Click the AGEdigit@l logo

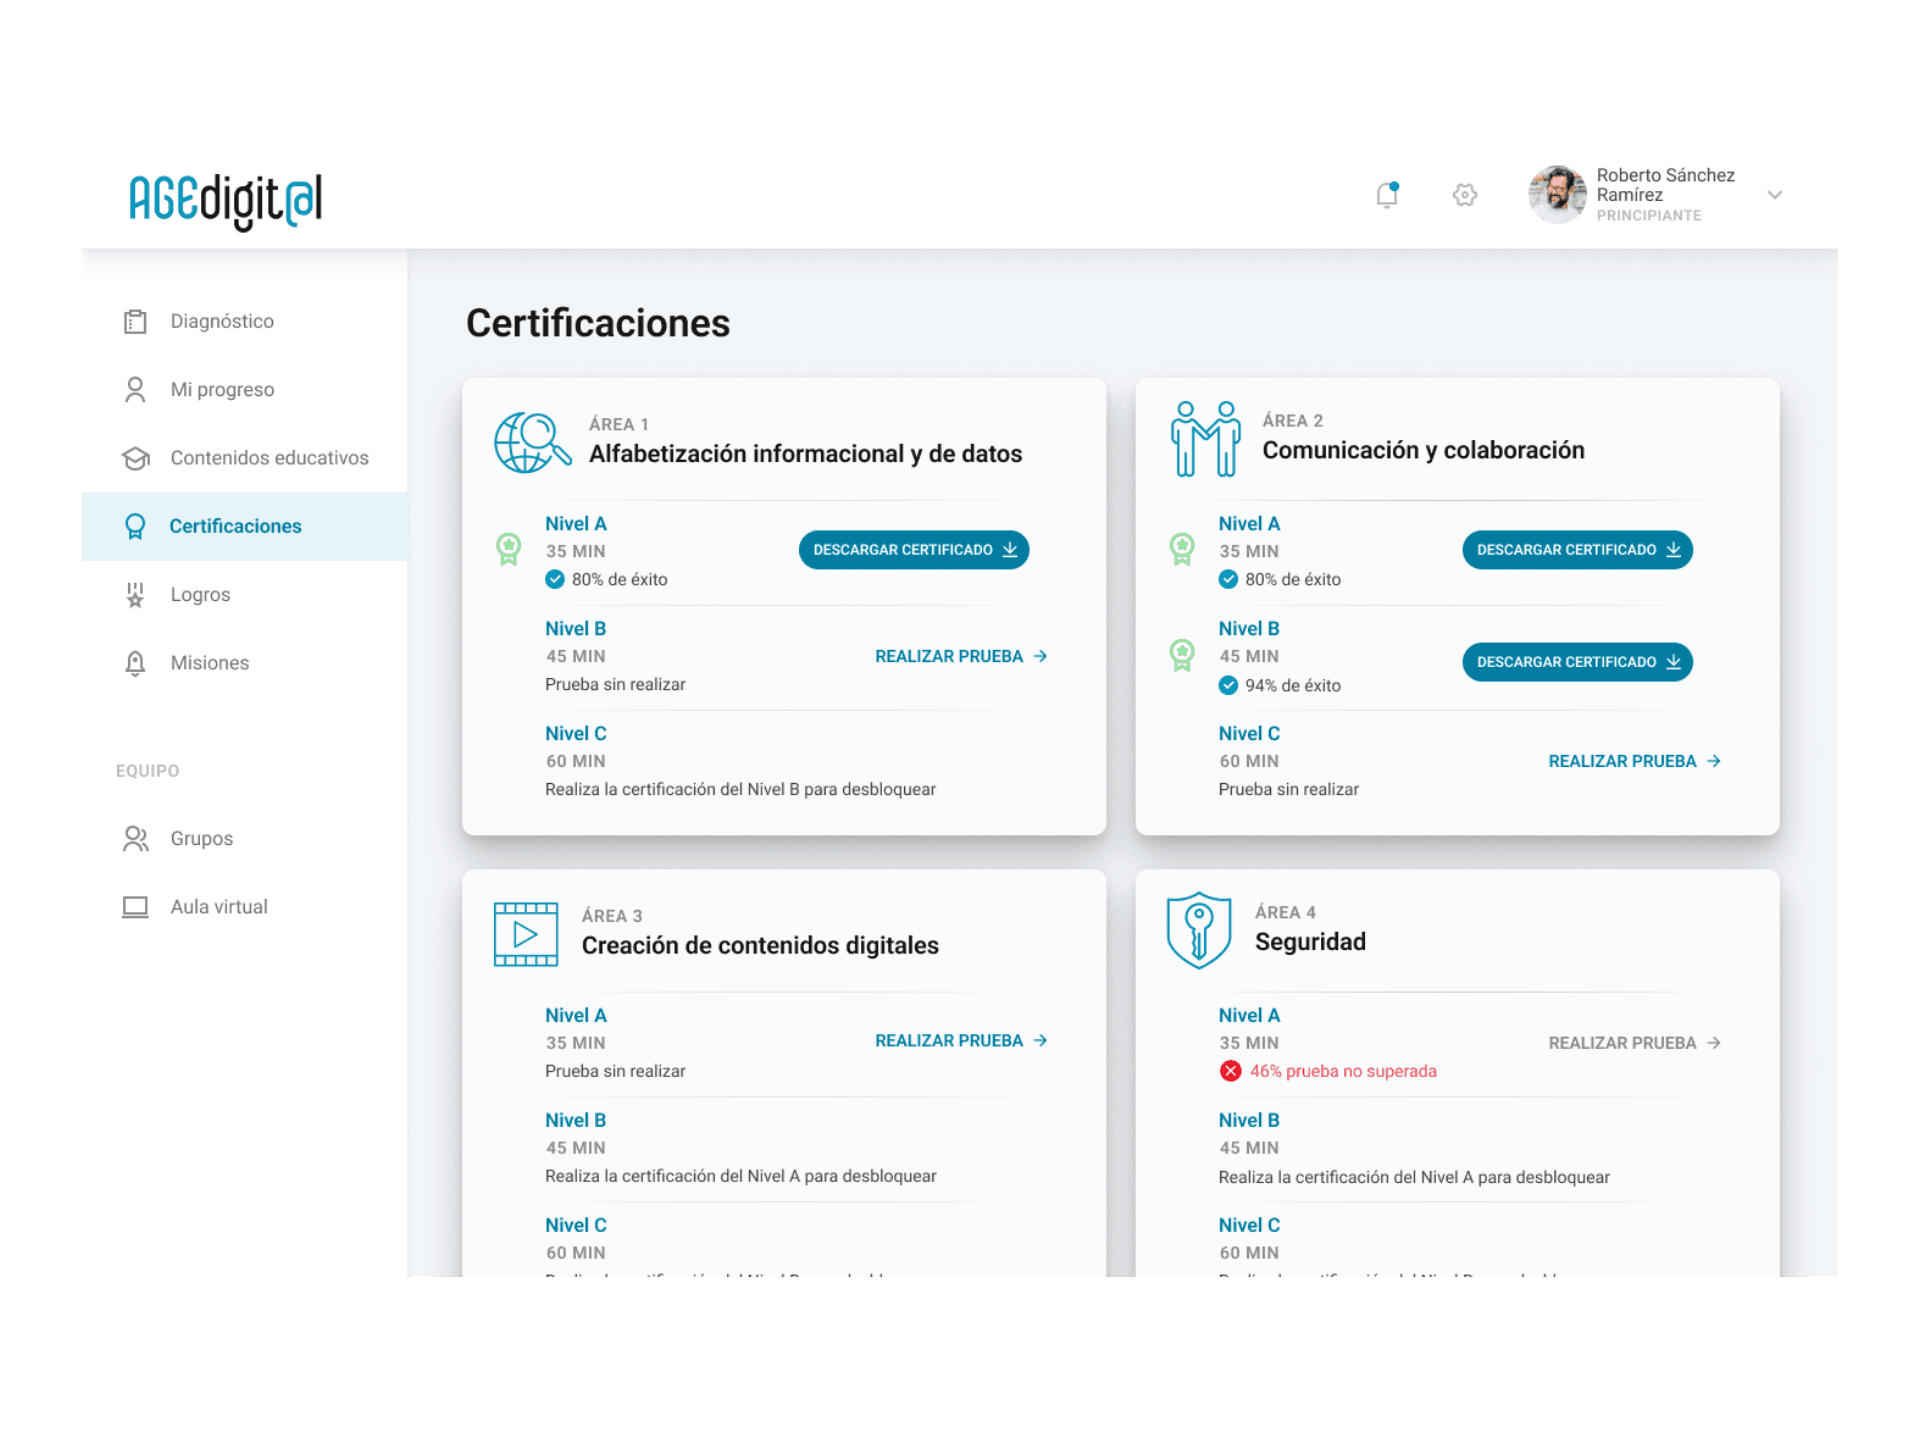coord(225,200)
